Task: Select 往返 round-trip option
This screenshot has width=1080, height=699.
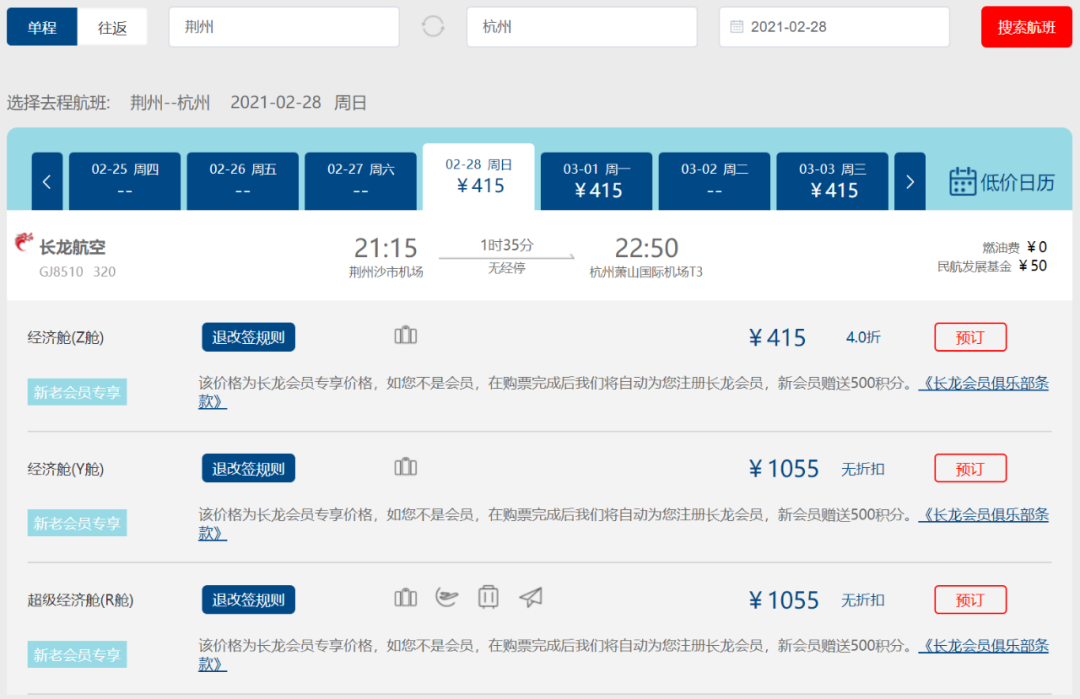Action: pyautogui.click(x=112, y=27)
